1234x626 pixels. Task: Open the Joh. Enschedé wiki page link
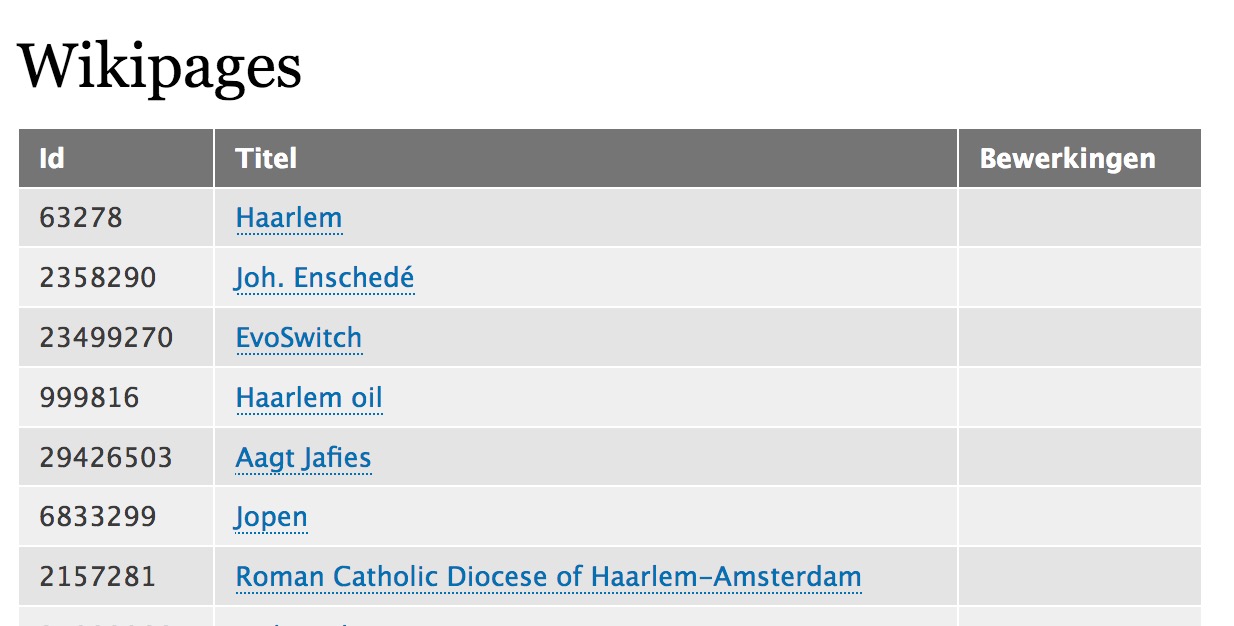pyautogui.click(x=324, y=277)
